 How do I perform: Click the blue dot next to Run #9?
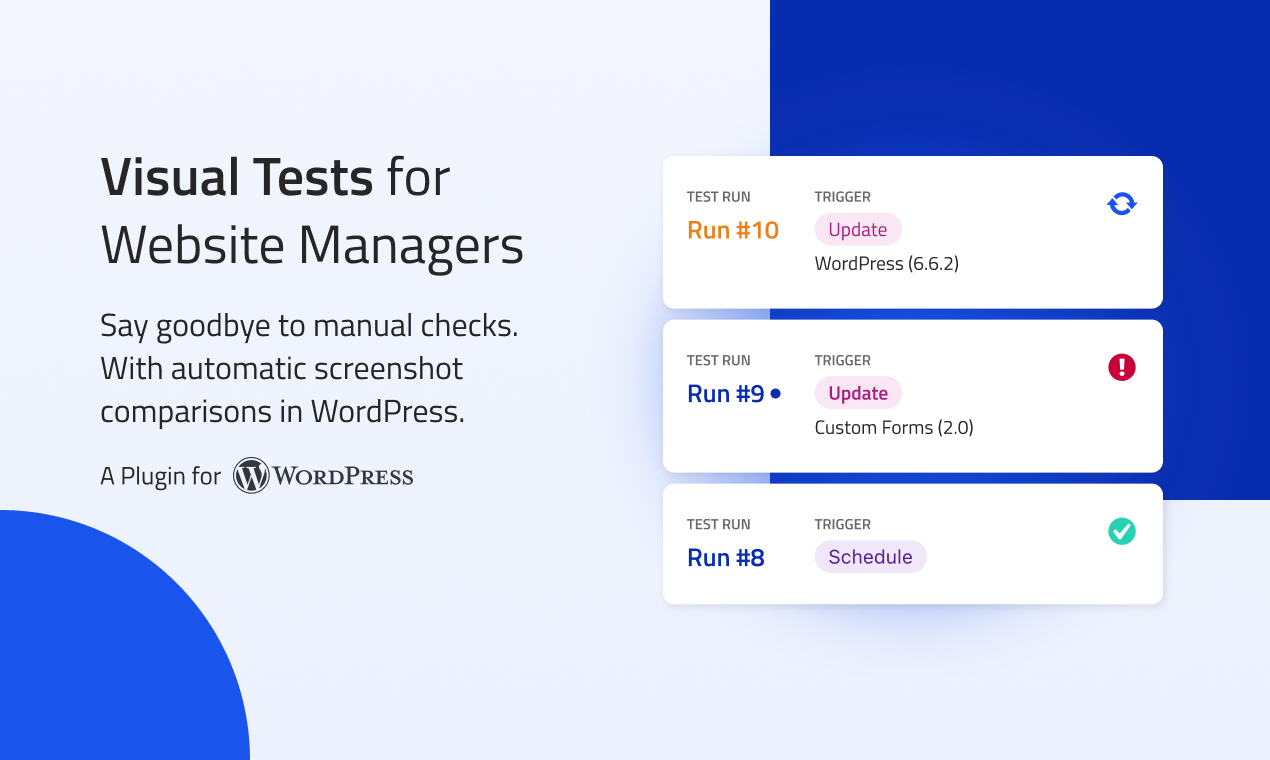[x=775, y=394]
